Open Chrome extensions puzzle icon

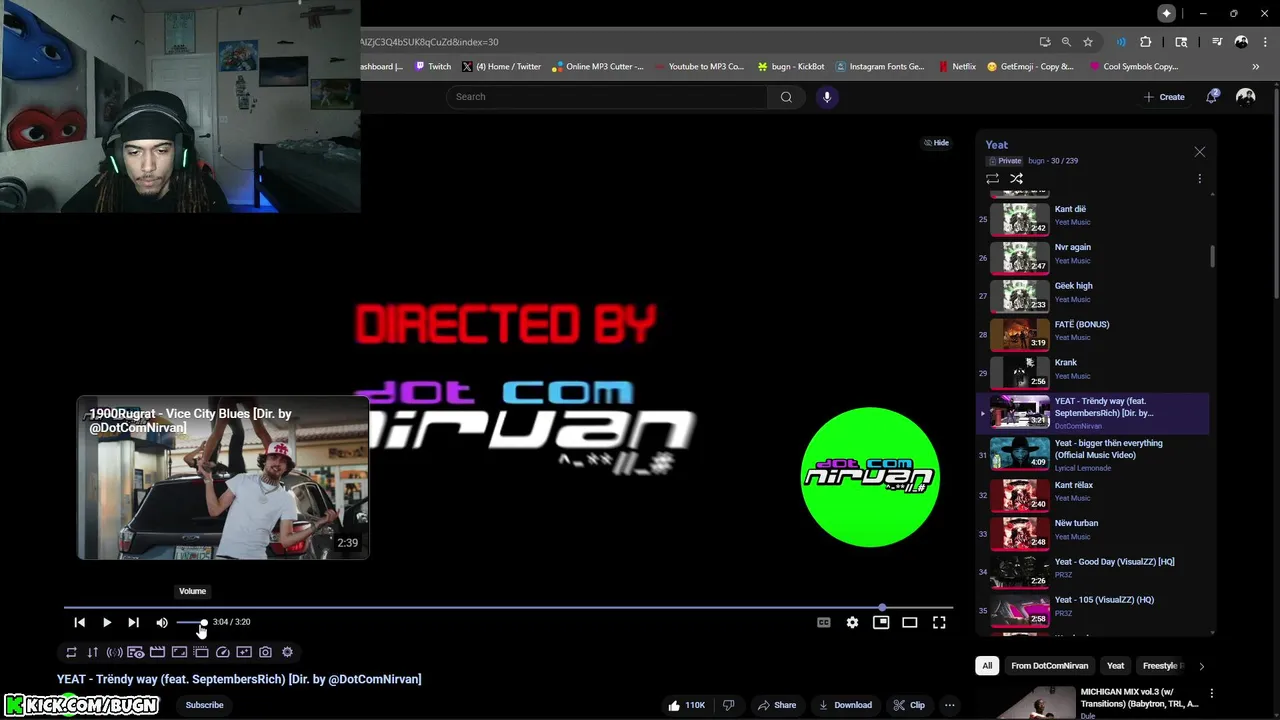coord(1146,42)
